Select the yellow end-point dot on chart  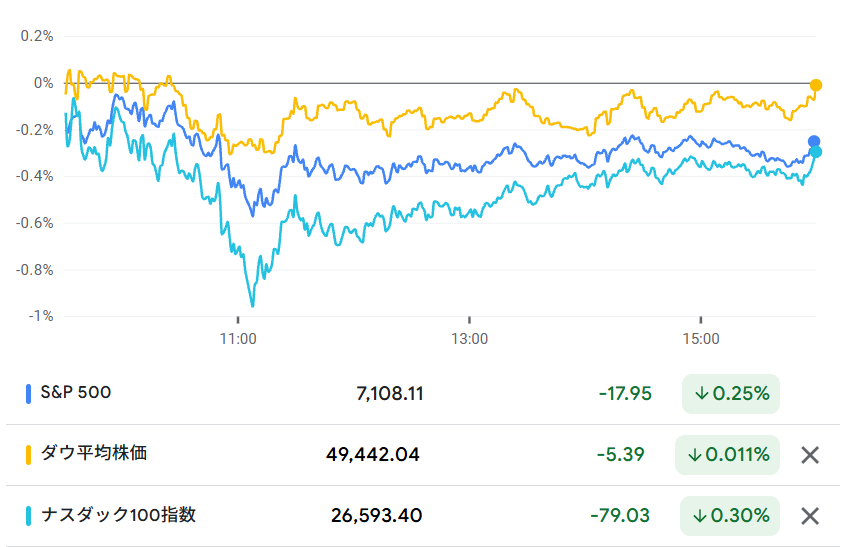point(816,85)
